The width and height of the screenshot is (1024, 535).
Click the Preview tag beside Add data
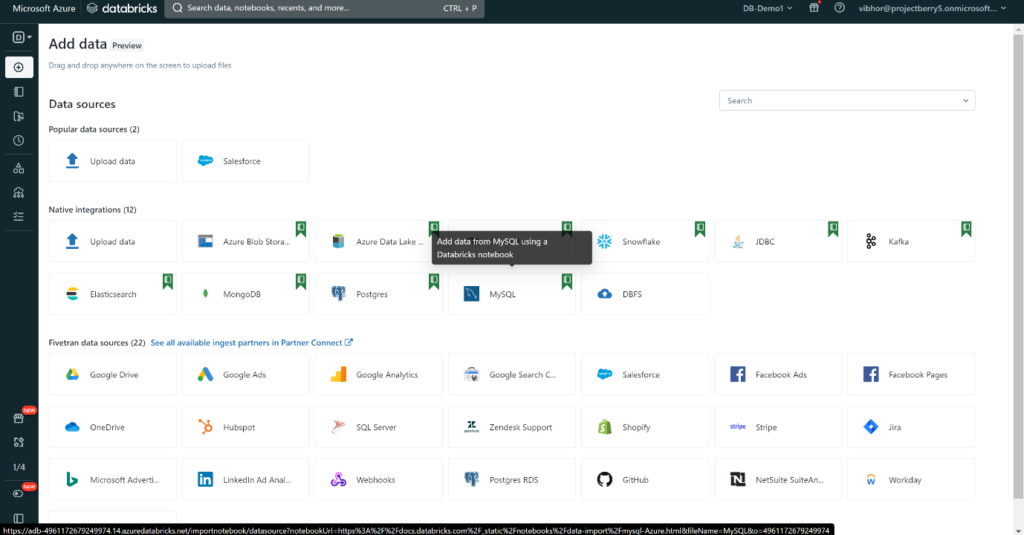[127, 46]
